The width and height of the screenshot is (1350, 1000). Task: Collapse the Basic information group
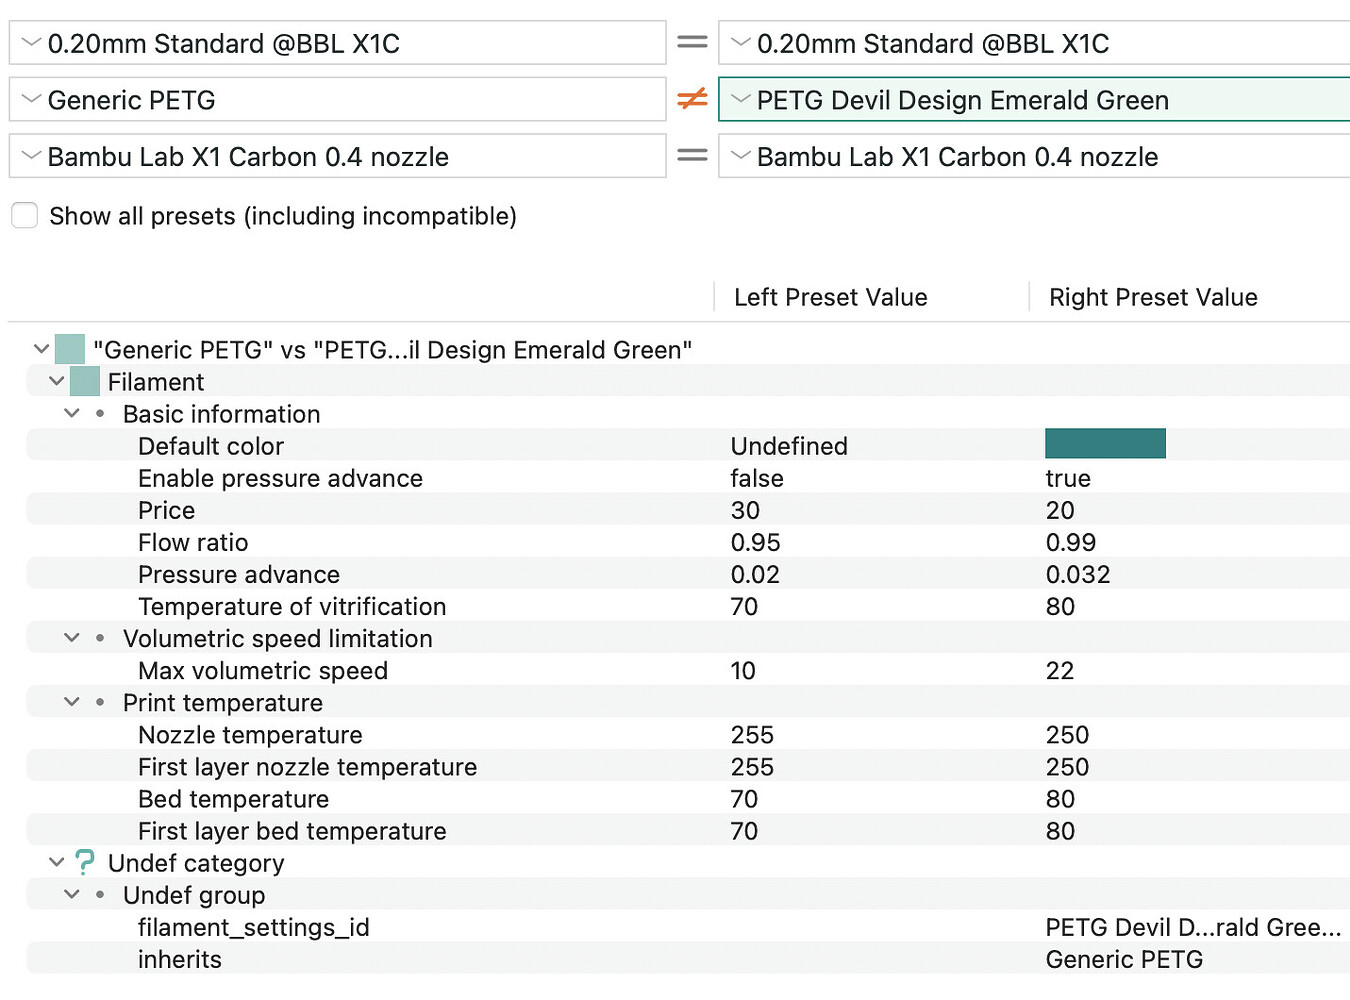(72, 413)
